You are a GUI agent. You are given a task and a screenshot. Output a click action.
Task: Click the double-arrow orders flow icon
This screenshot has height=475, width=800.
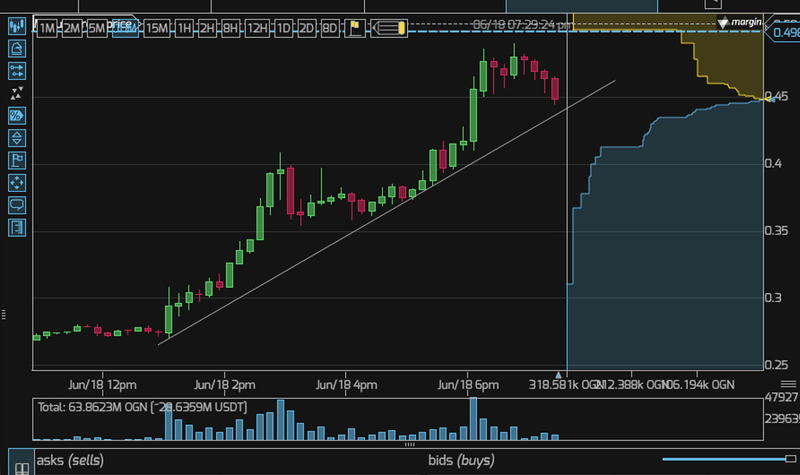pyautogui.click(x=17, y=71)
